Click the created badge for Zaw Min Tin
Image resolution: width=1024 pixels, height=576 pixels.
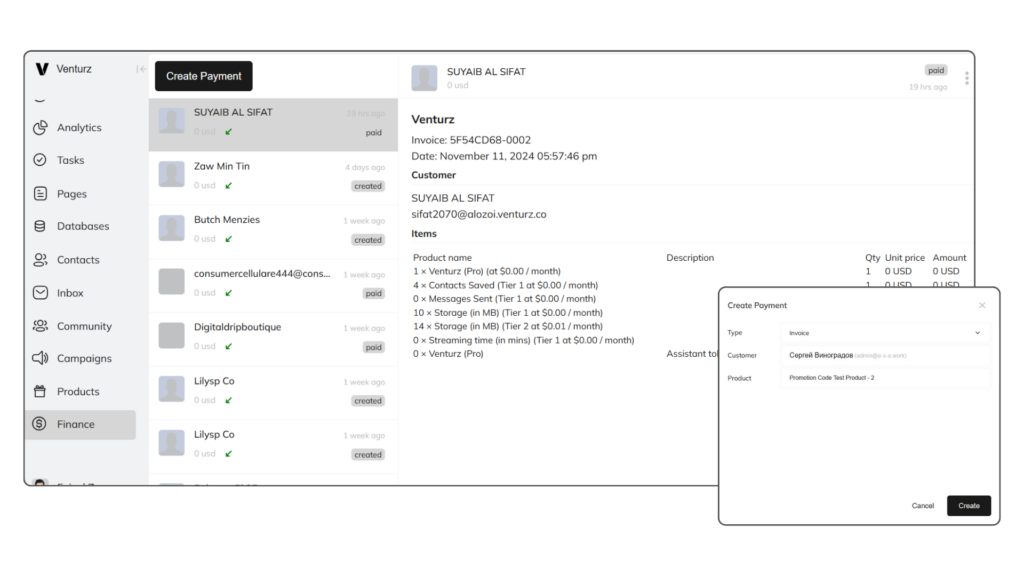(x=368, y=186)
